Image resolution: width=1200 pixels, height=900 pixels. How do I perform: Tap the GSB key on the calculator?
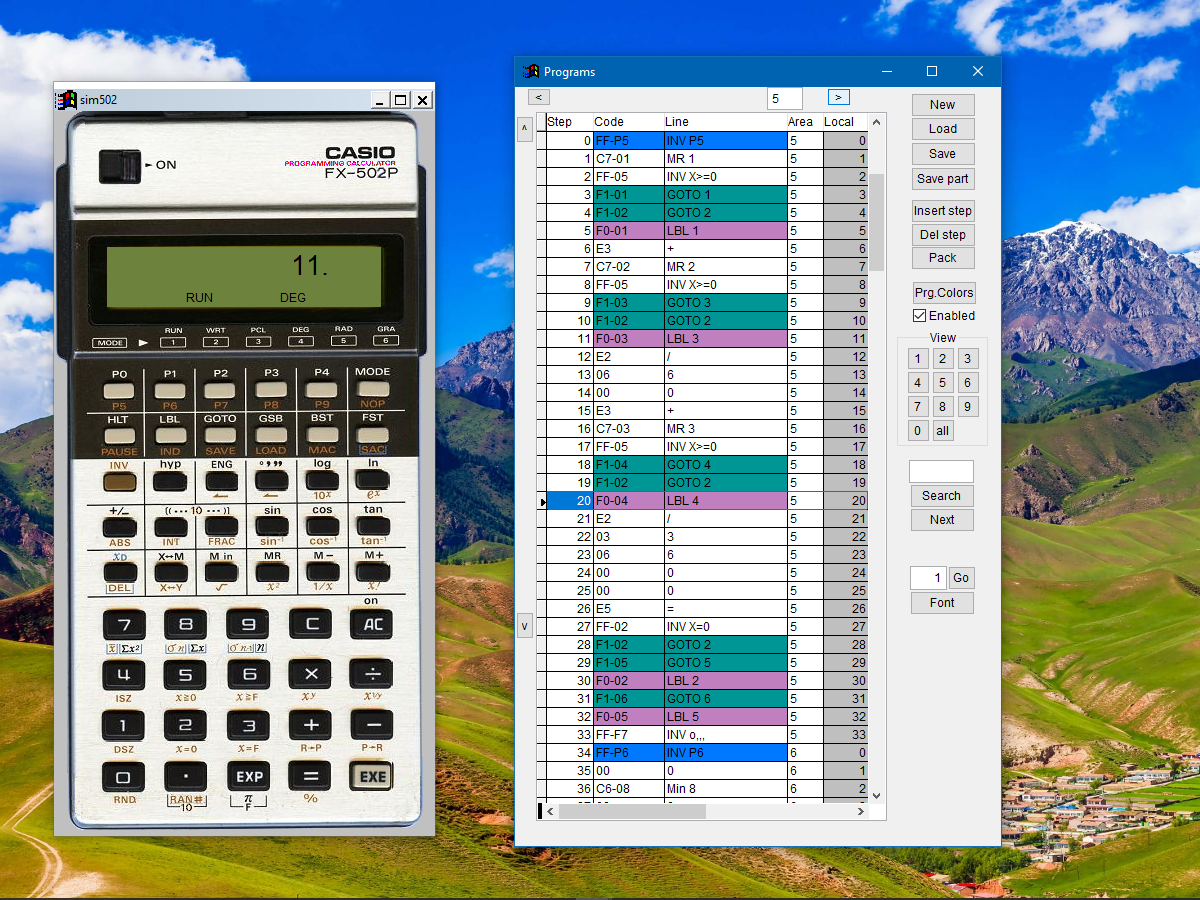pyautogui.click(x=271, y=435)
